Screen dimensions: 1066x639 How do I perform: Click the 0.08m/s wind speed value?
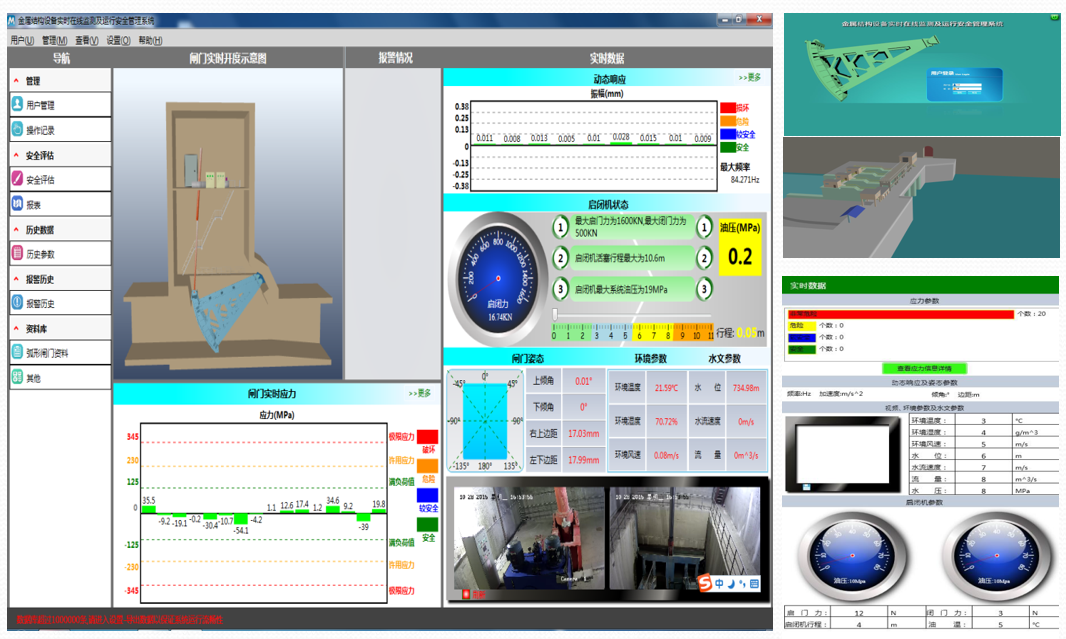click(x=666, y=455)
